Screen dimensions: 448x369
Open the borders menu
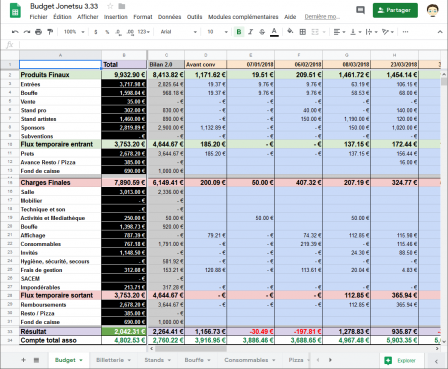click(x=303, y=32)
